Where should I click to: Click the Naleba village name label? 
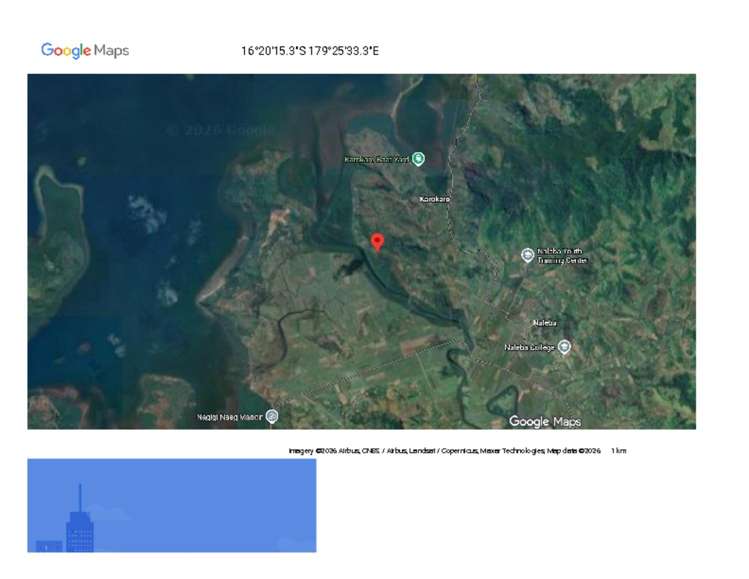click(x=545, y=323)
